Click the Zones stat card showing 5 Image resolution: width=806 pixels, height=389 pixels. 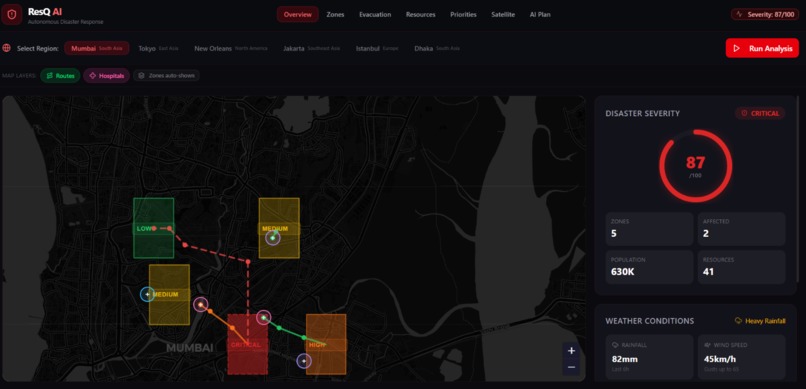[x=649, y=229]
